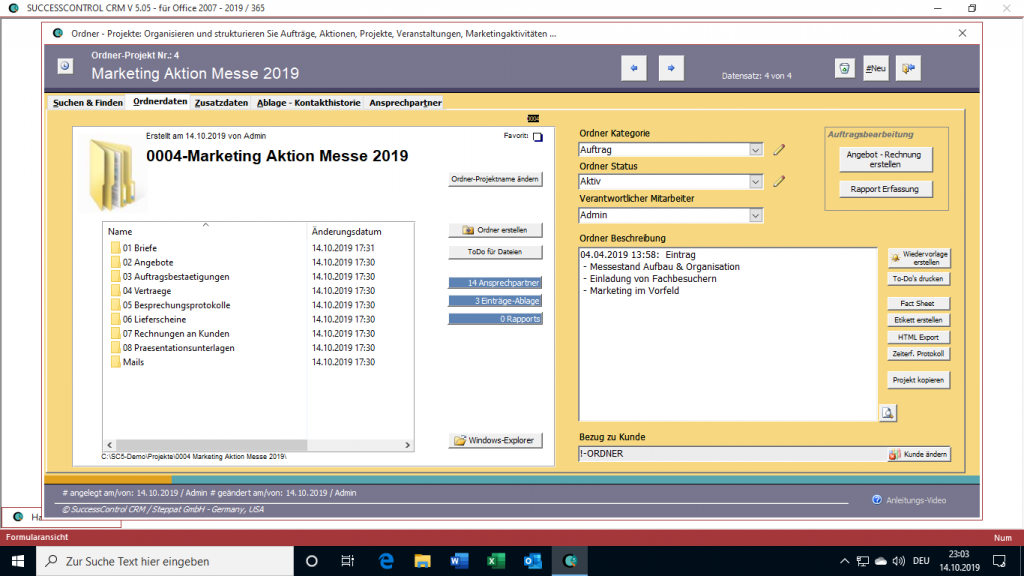Open the Verantwortlicher Mitarbeiter dropdown
Image resolution: width=1024 pixels, height=576 pixels.
(757, 215)
